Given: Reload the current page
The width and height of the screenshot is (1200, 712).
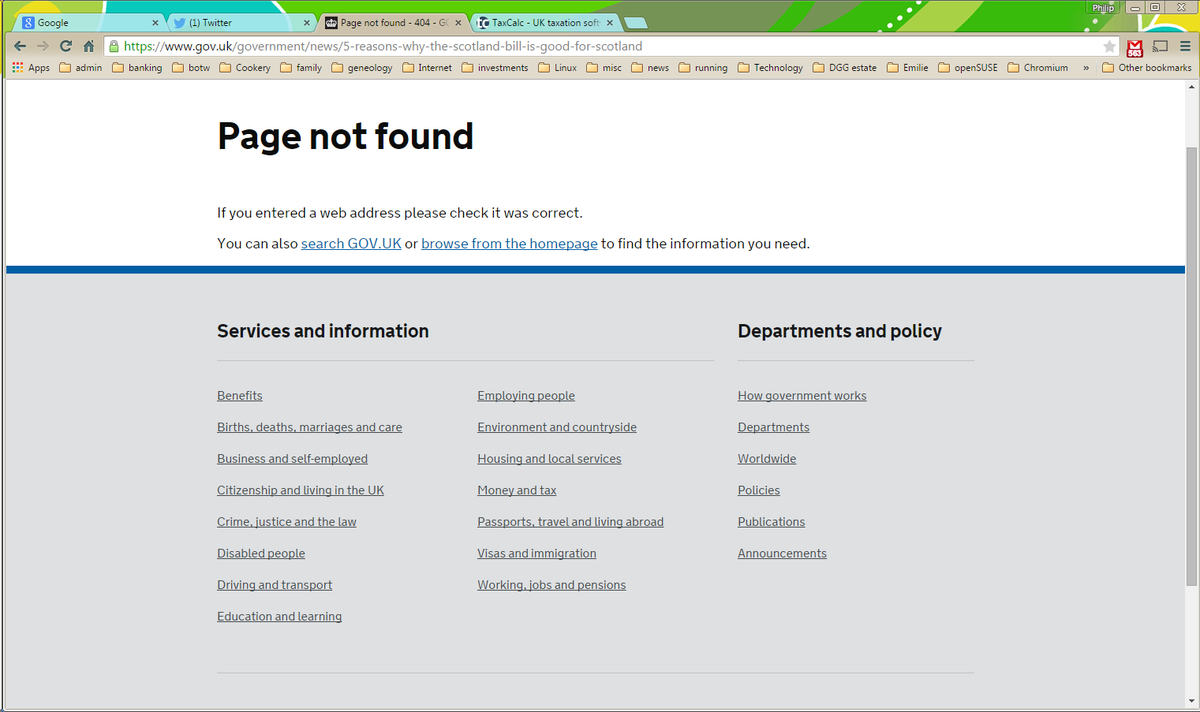Looking at the screenshot, I should 64,45.
